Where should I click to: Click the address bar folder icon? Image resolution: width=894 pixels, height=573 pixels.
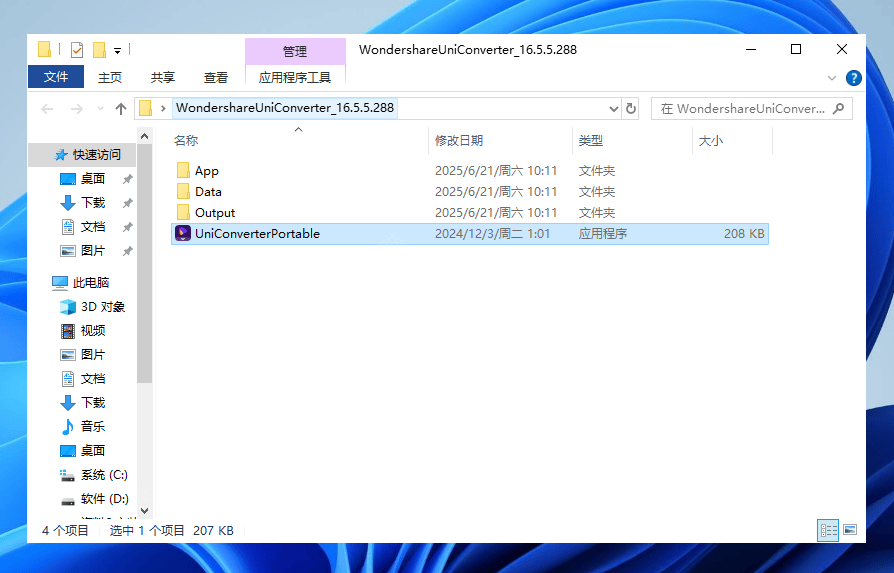[146, 108]
